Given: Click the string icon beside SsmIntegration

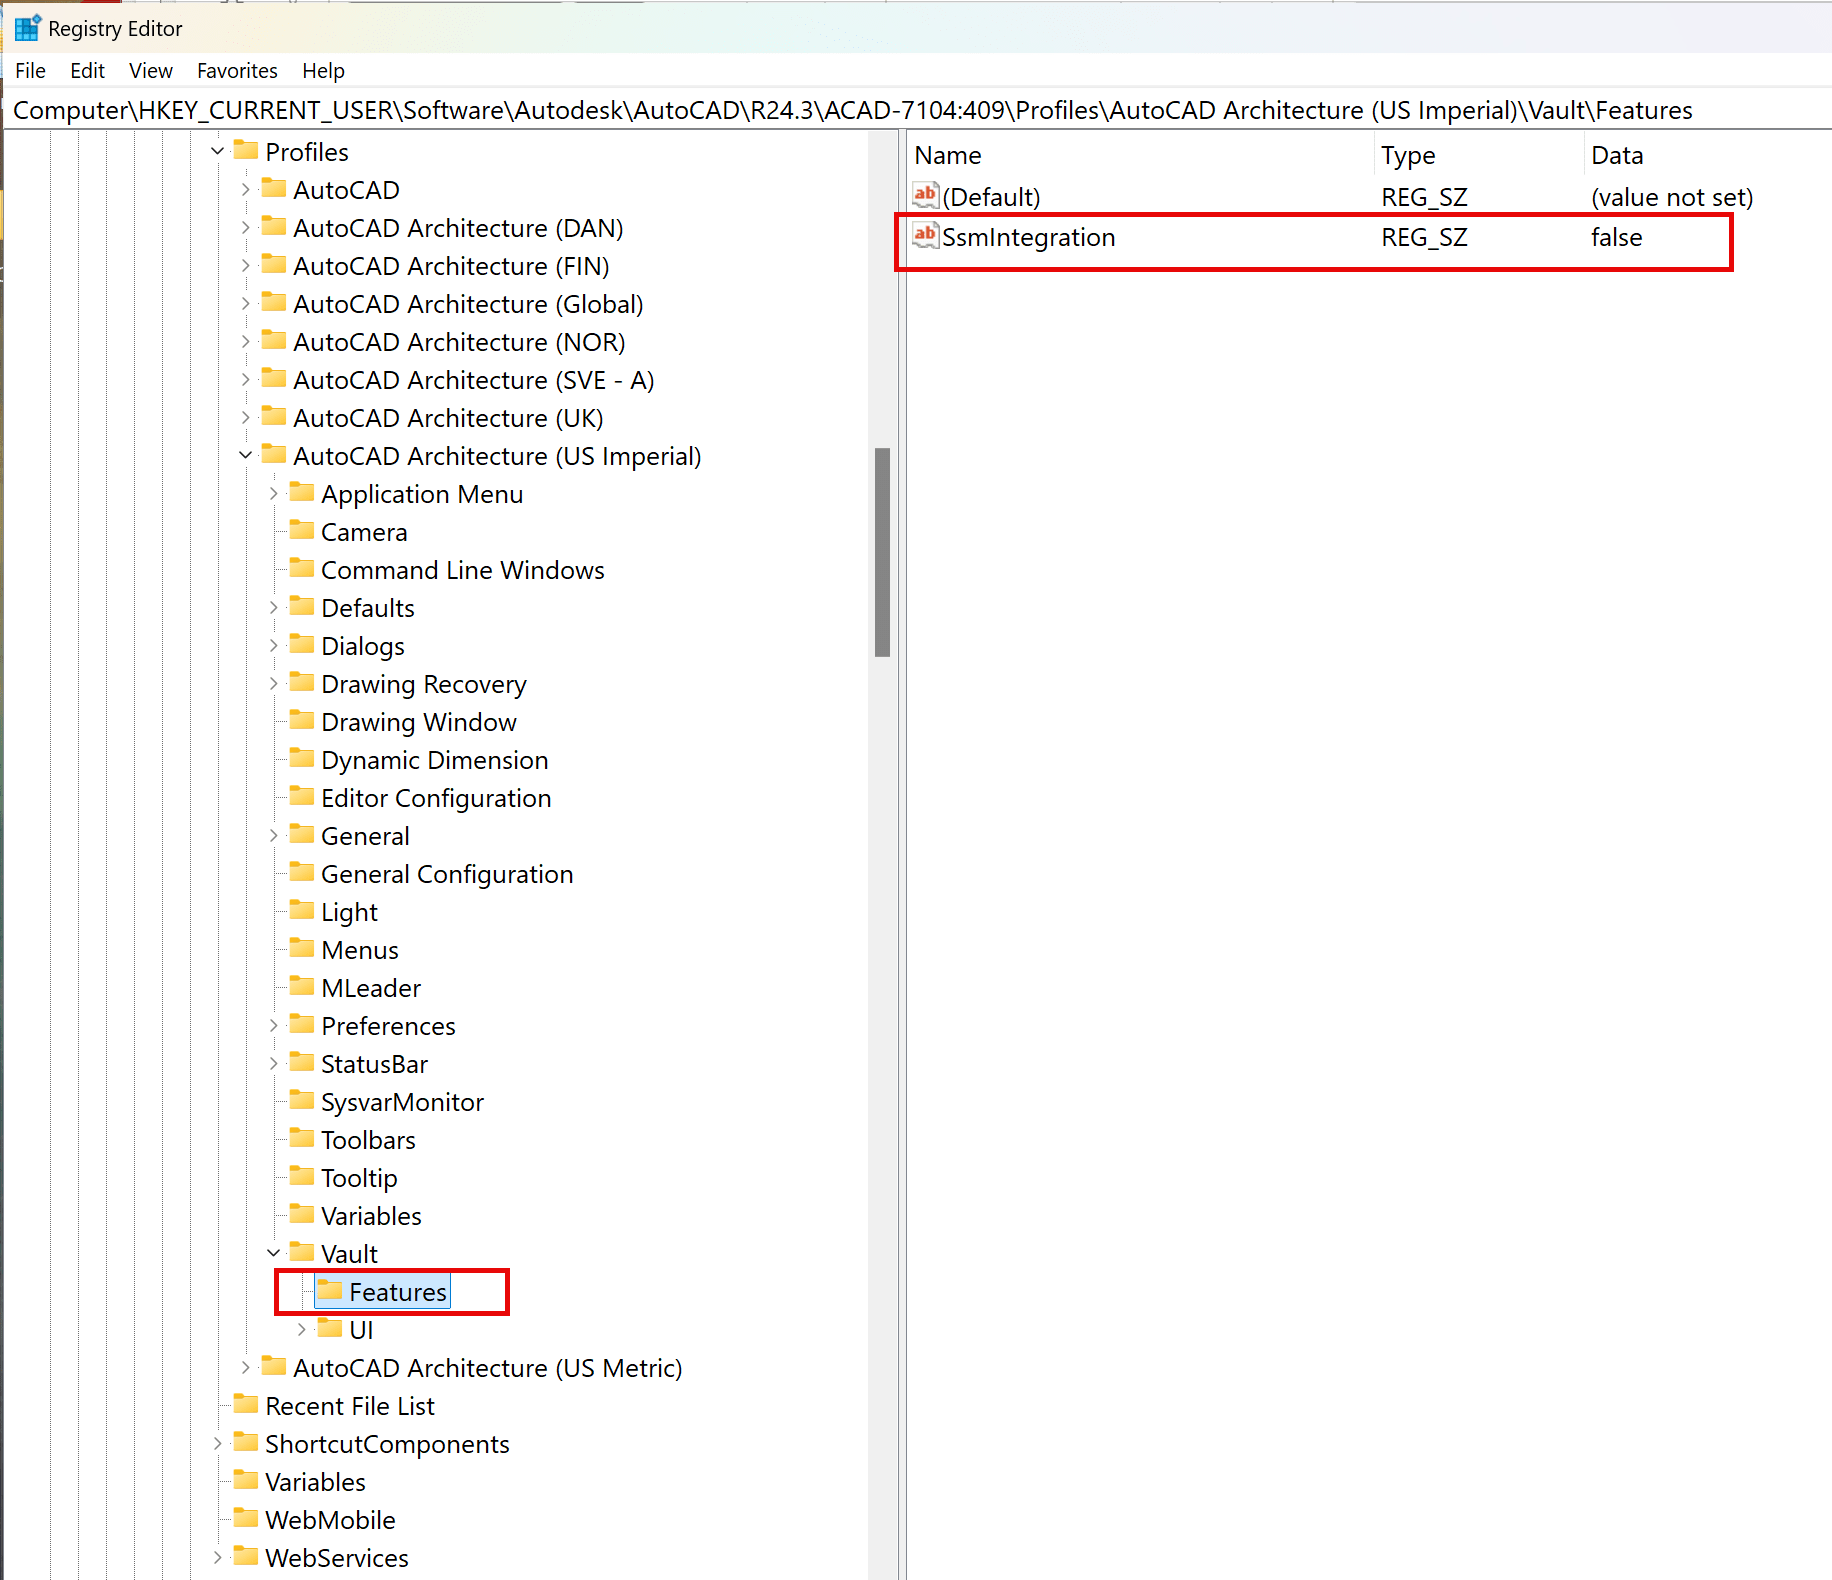Looking at the screenshot, I should coord(926,236).
